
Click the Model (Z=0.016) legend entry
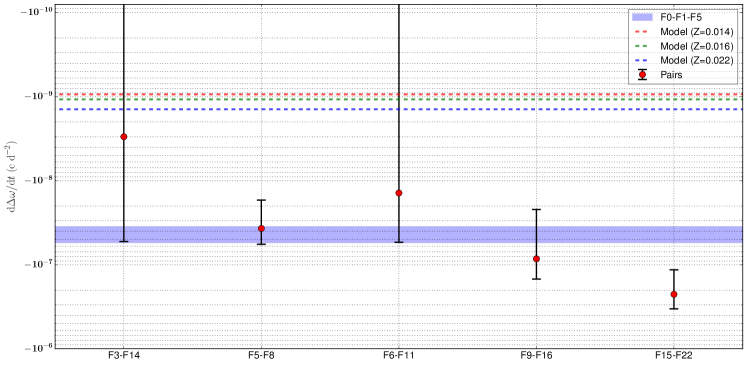pyautogui.click(x=682, y=46)
